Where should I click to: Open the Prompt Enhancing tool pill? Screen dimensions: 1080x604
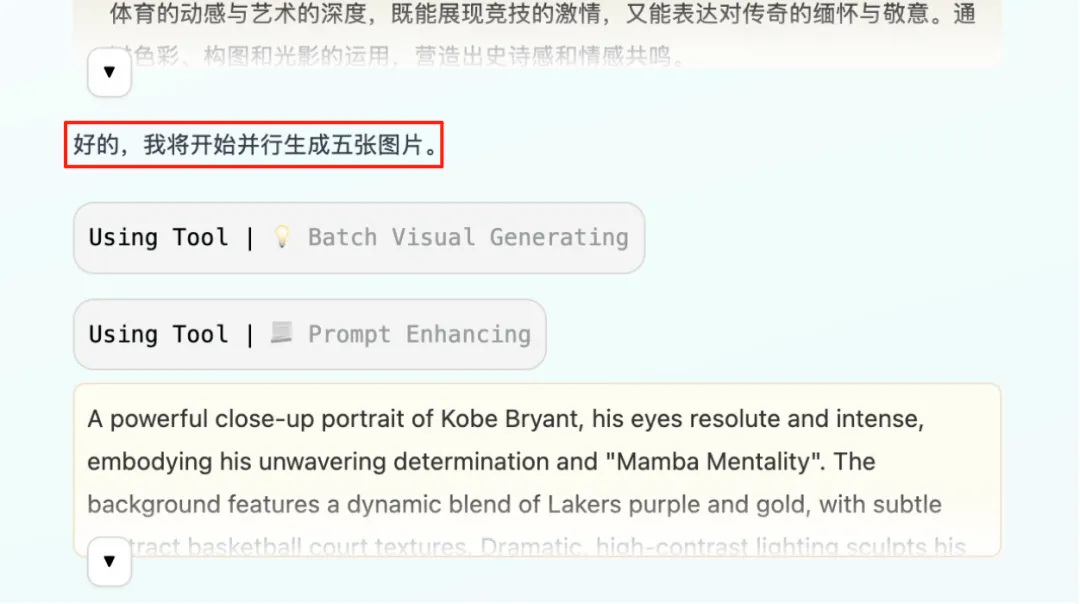click(309, 334)
